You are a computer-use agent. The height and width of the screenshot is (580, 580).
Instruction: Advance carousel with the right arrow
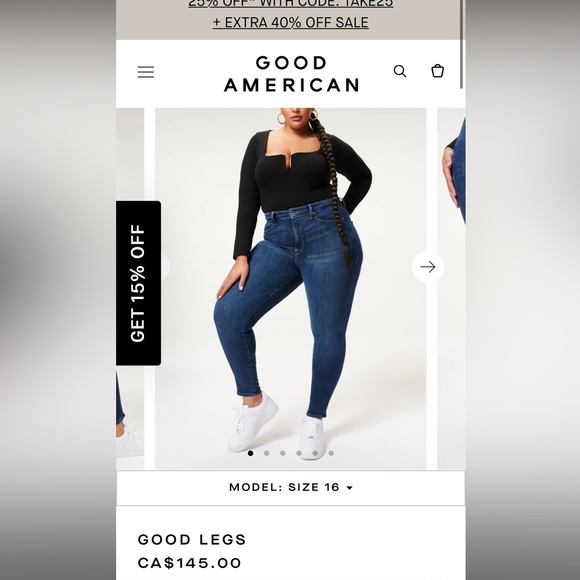click(428, 267)
